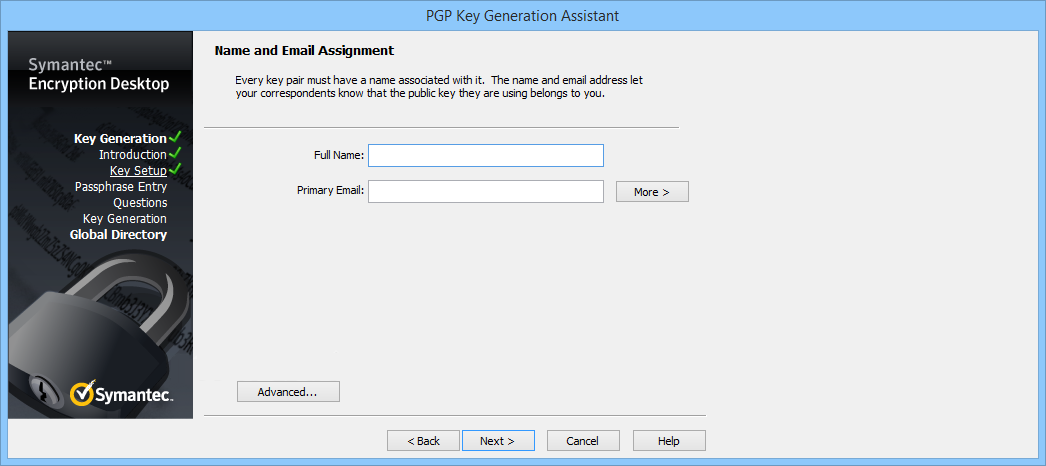Click the checkmark beside bold Key Generation heading

175,137
